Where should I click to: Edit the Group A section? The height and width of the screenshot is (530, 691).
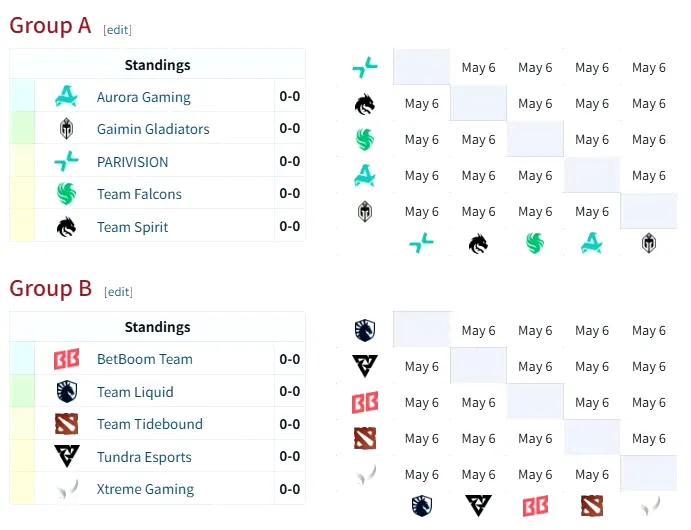click(x=117, y=30)
